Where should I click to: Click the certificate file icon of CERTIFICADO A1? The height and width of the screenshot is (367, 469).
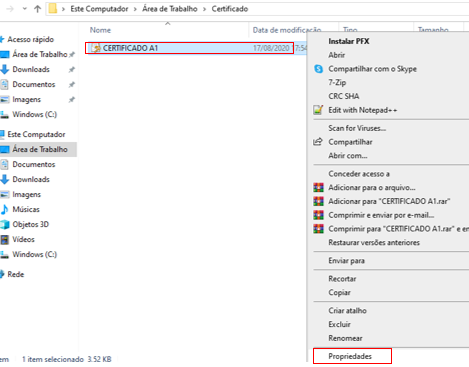(x=96, y=48)
